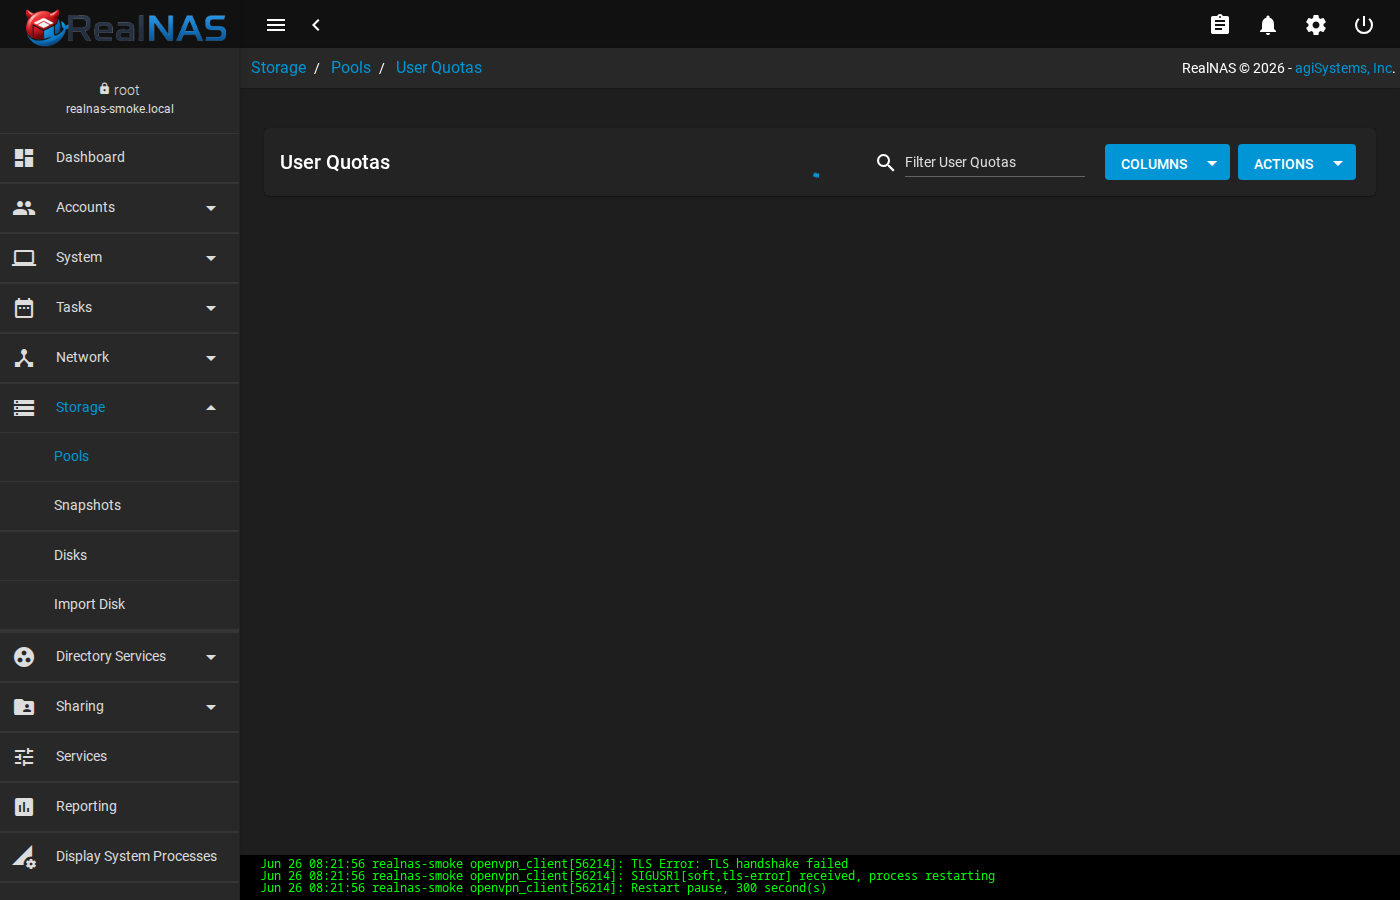Expand the Sharing menu arrow
Image resolution: width=1400 pixels, height=900 pixels.
pos(211,707)
